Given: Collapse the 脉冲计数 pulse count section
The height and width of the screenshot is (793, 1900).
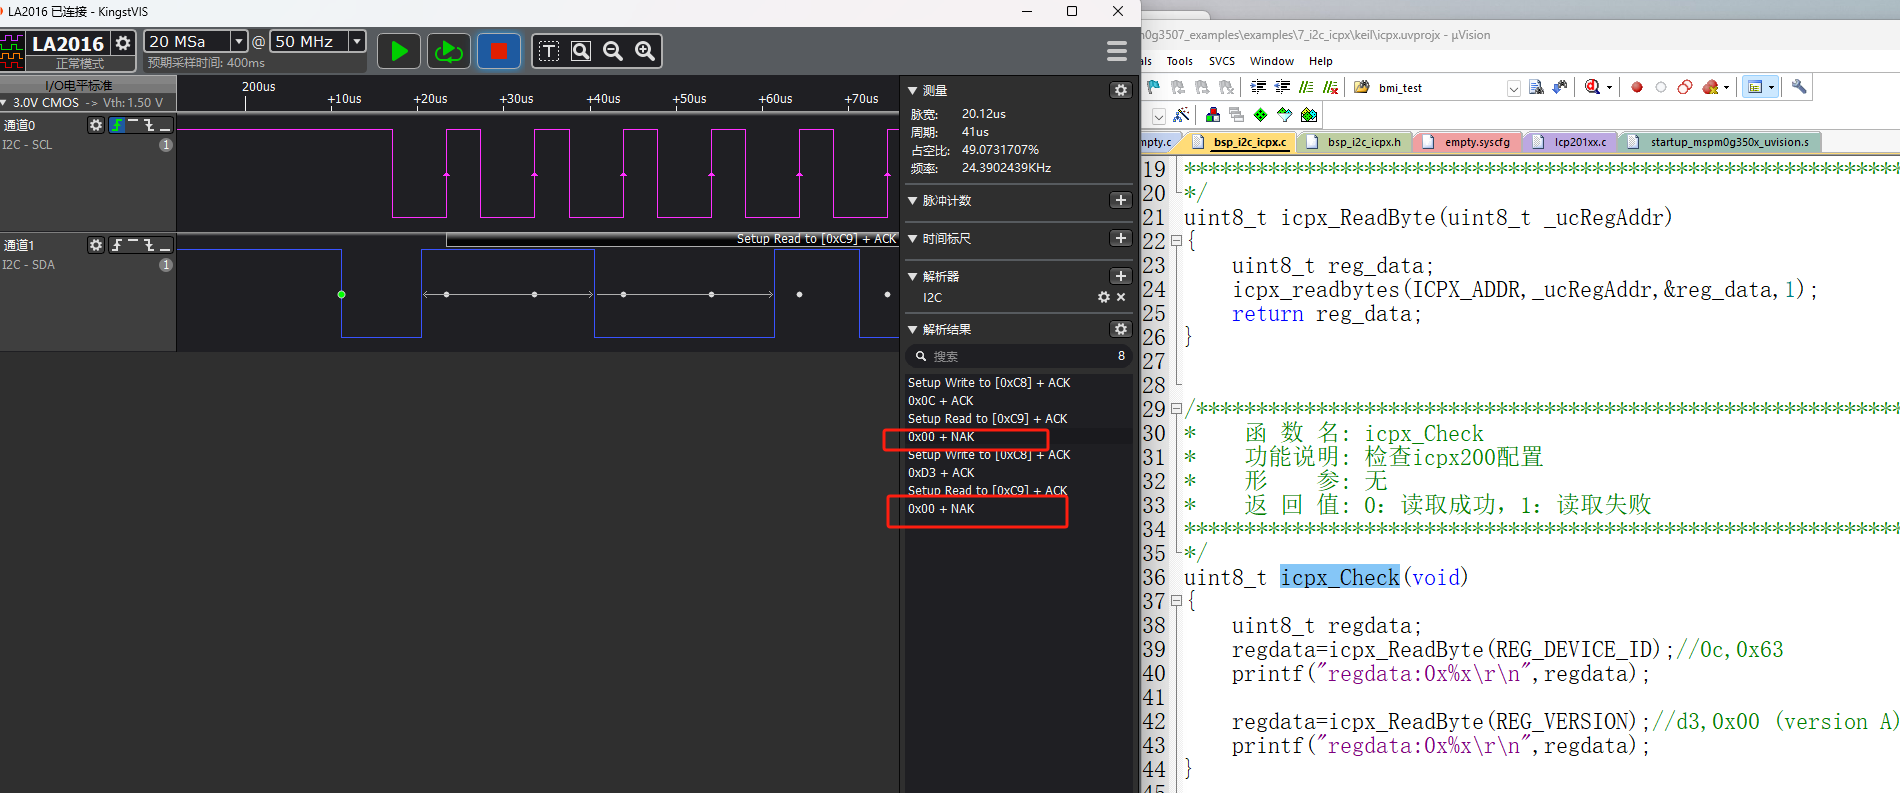Looking at the screenshot, I should [x=912, y=200].
